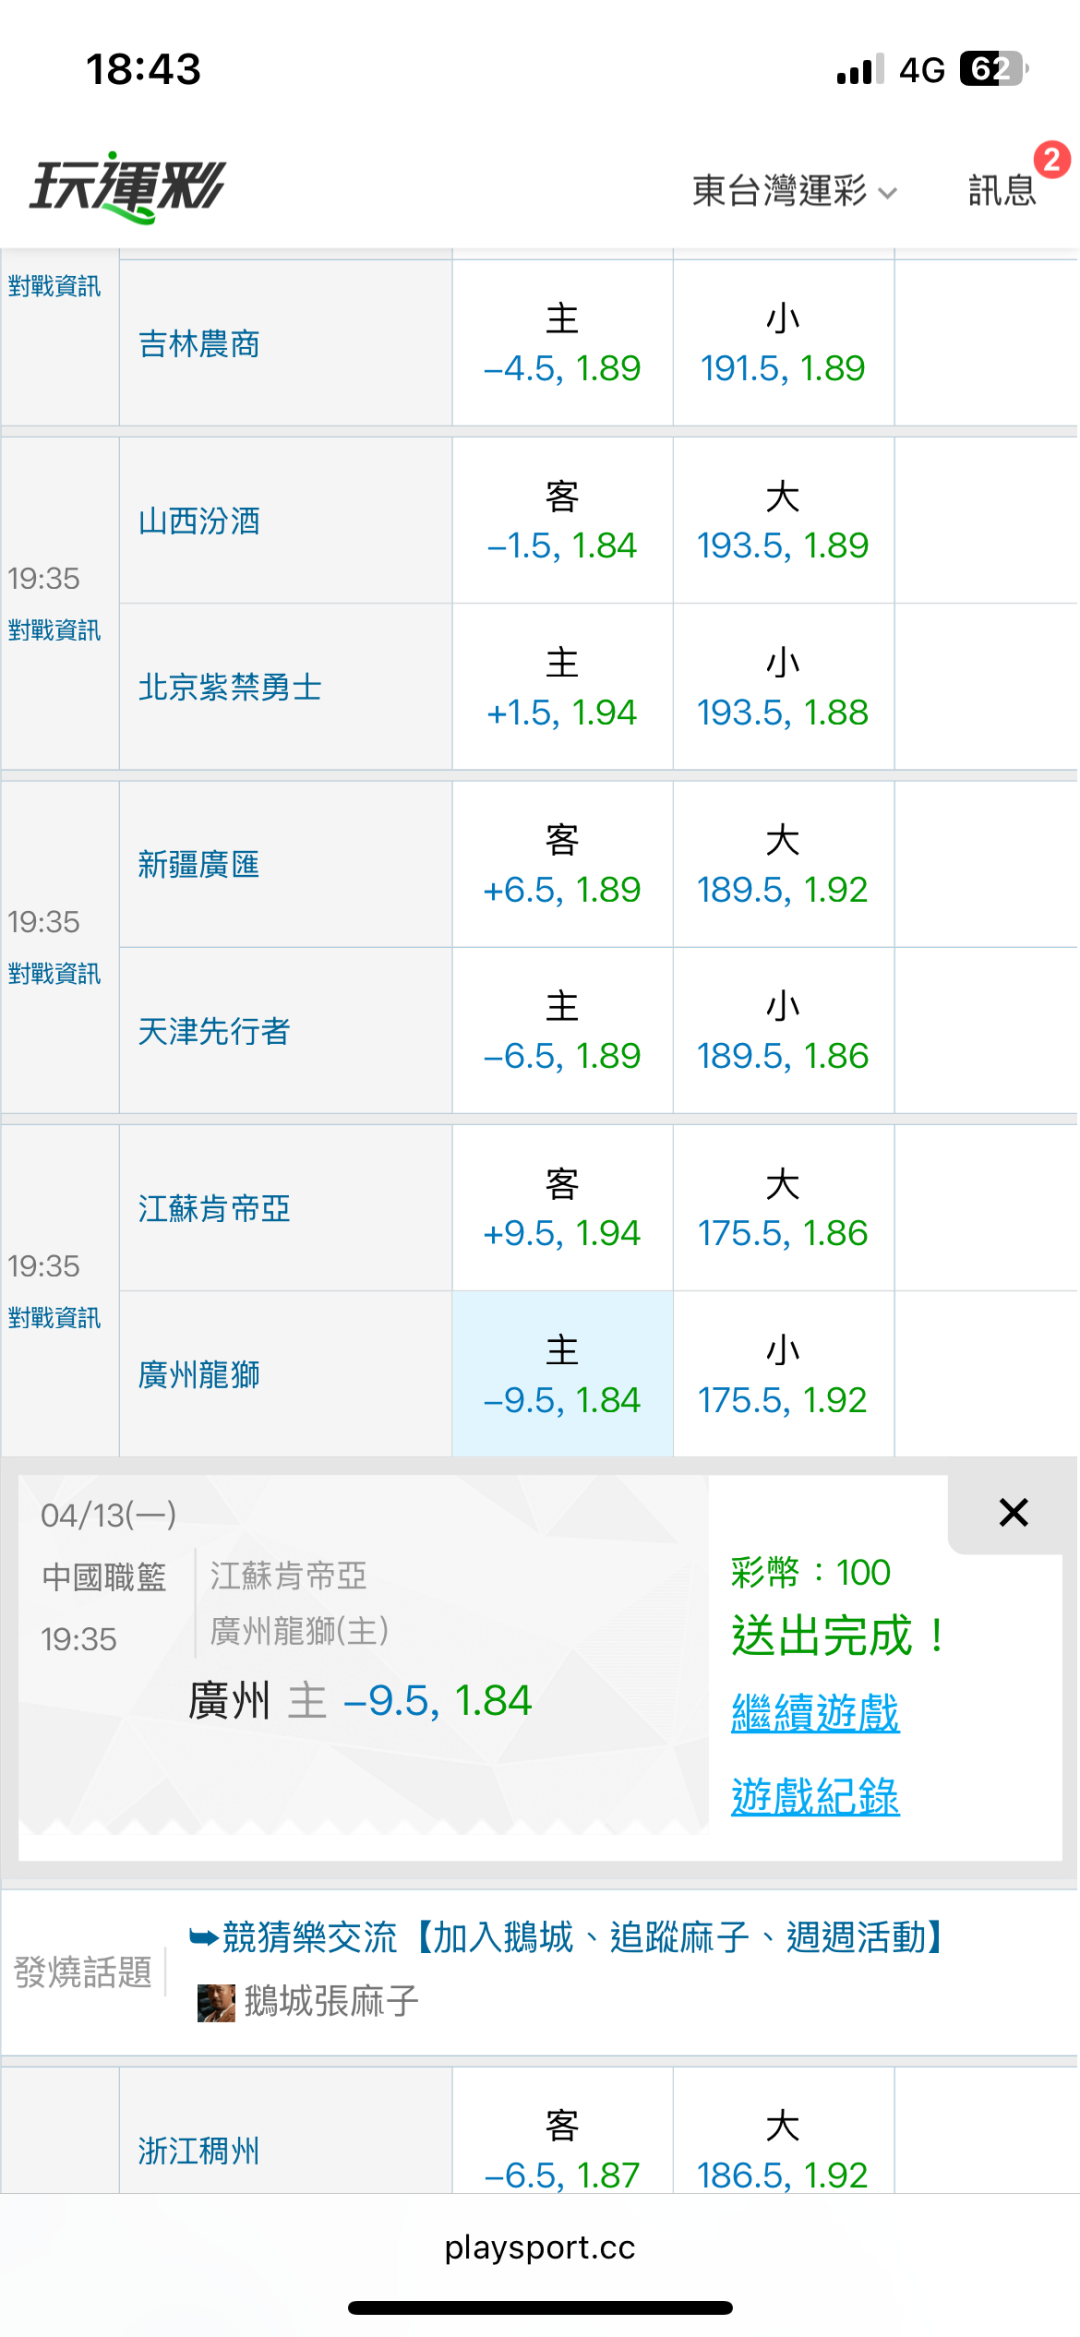Open the 東台灣運彩 dropdown
This screenshot has height=2337, width=1080.
(794, 190)
